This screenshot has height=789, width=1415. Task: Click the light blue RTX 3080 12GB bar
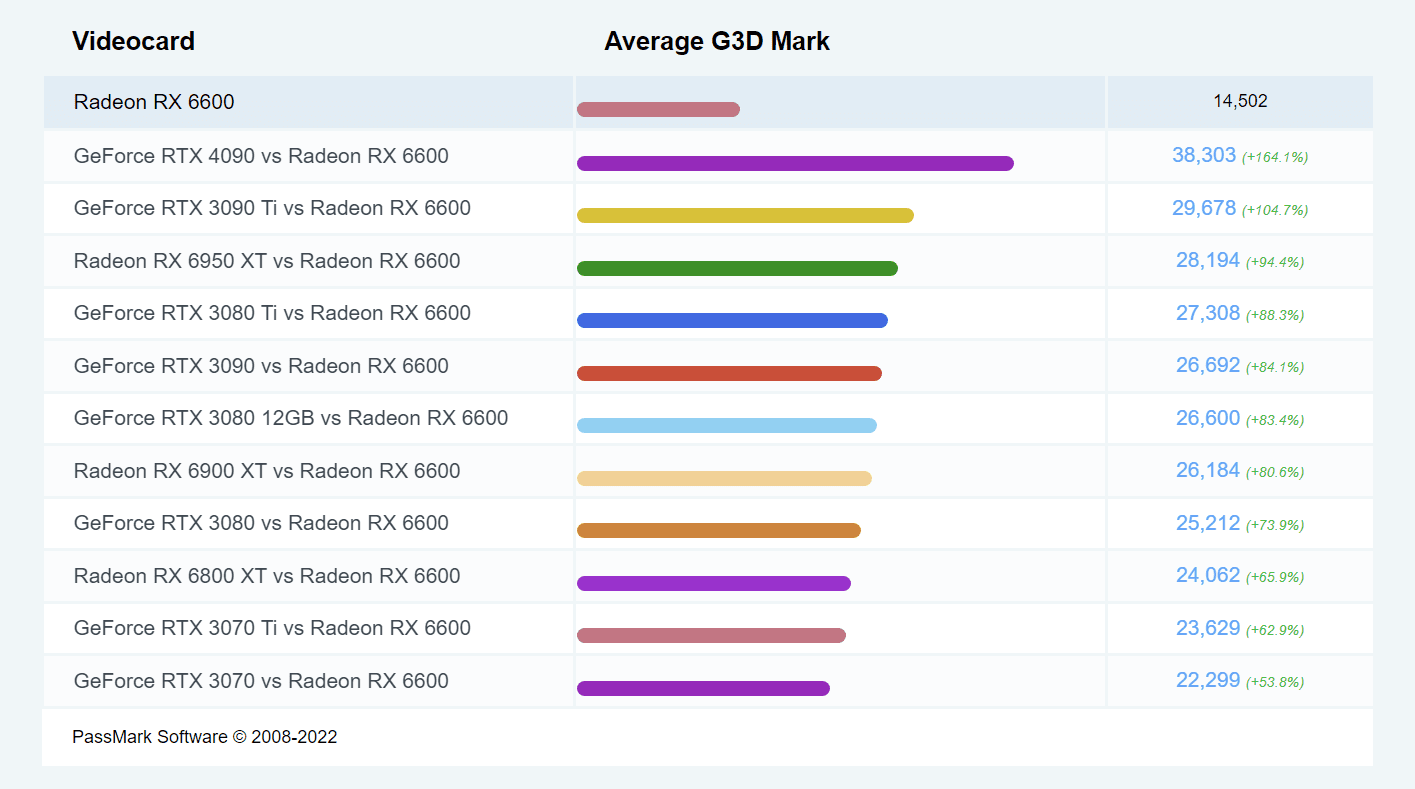727,425
